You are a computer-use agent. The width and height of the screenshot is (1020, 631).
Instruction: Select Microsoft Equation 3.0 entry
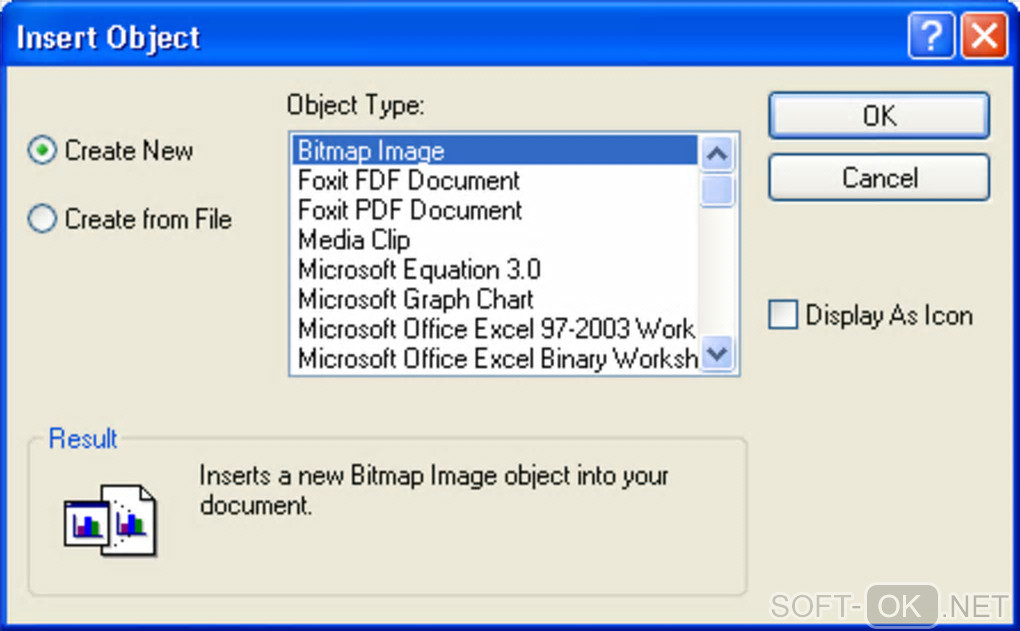pos(494,269)
